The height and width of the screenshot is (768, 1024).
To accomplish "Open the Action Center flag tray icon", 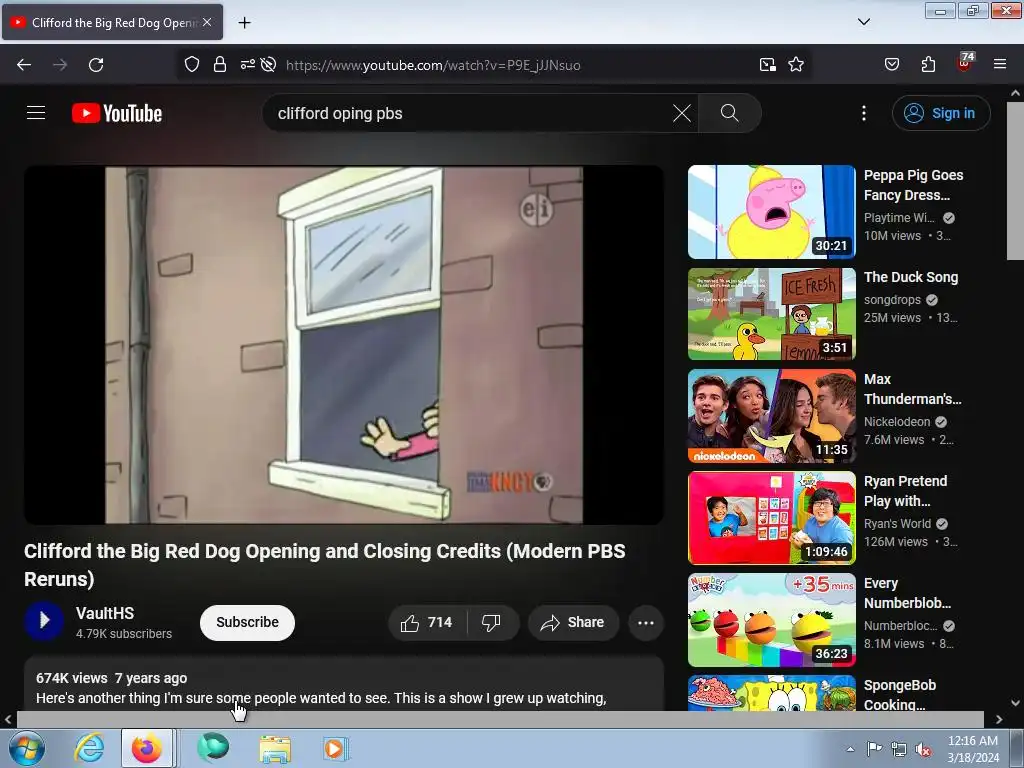I will pyautogui.click(x=874, y=749).
